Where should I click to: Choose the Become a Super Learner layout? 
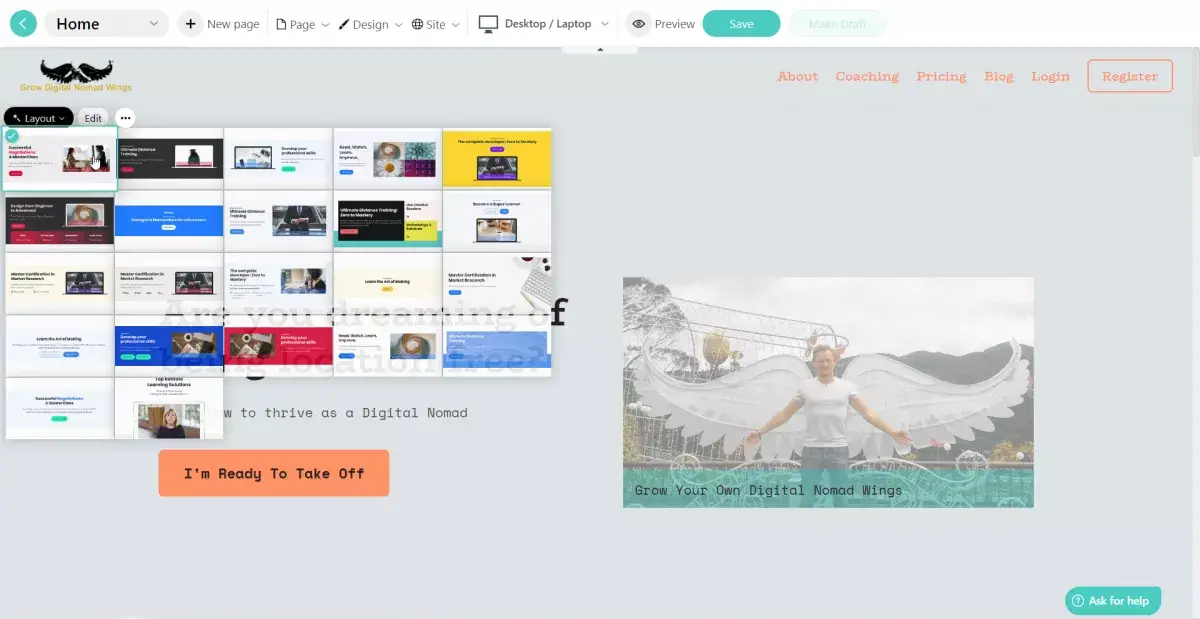coord(497,221)
